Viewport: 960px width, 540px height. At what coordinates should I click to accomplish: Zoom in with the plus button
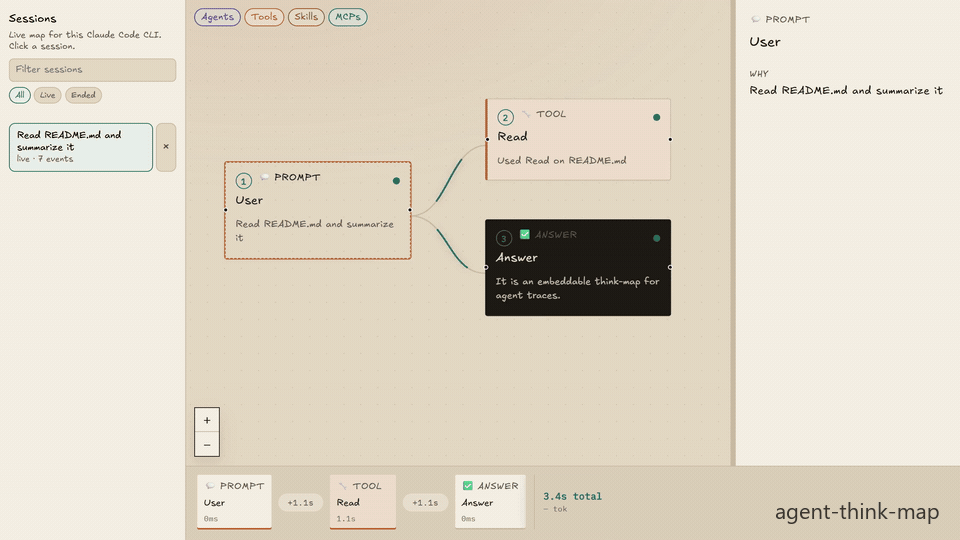point(207,420)
